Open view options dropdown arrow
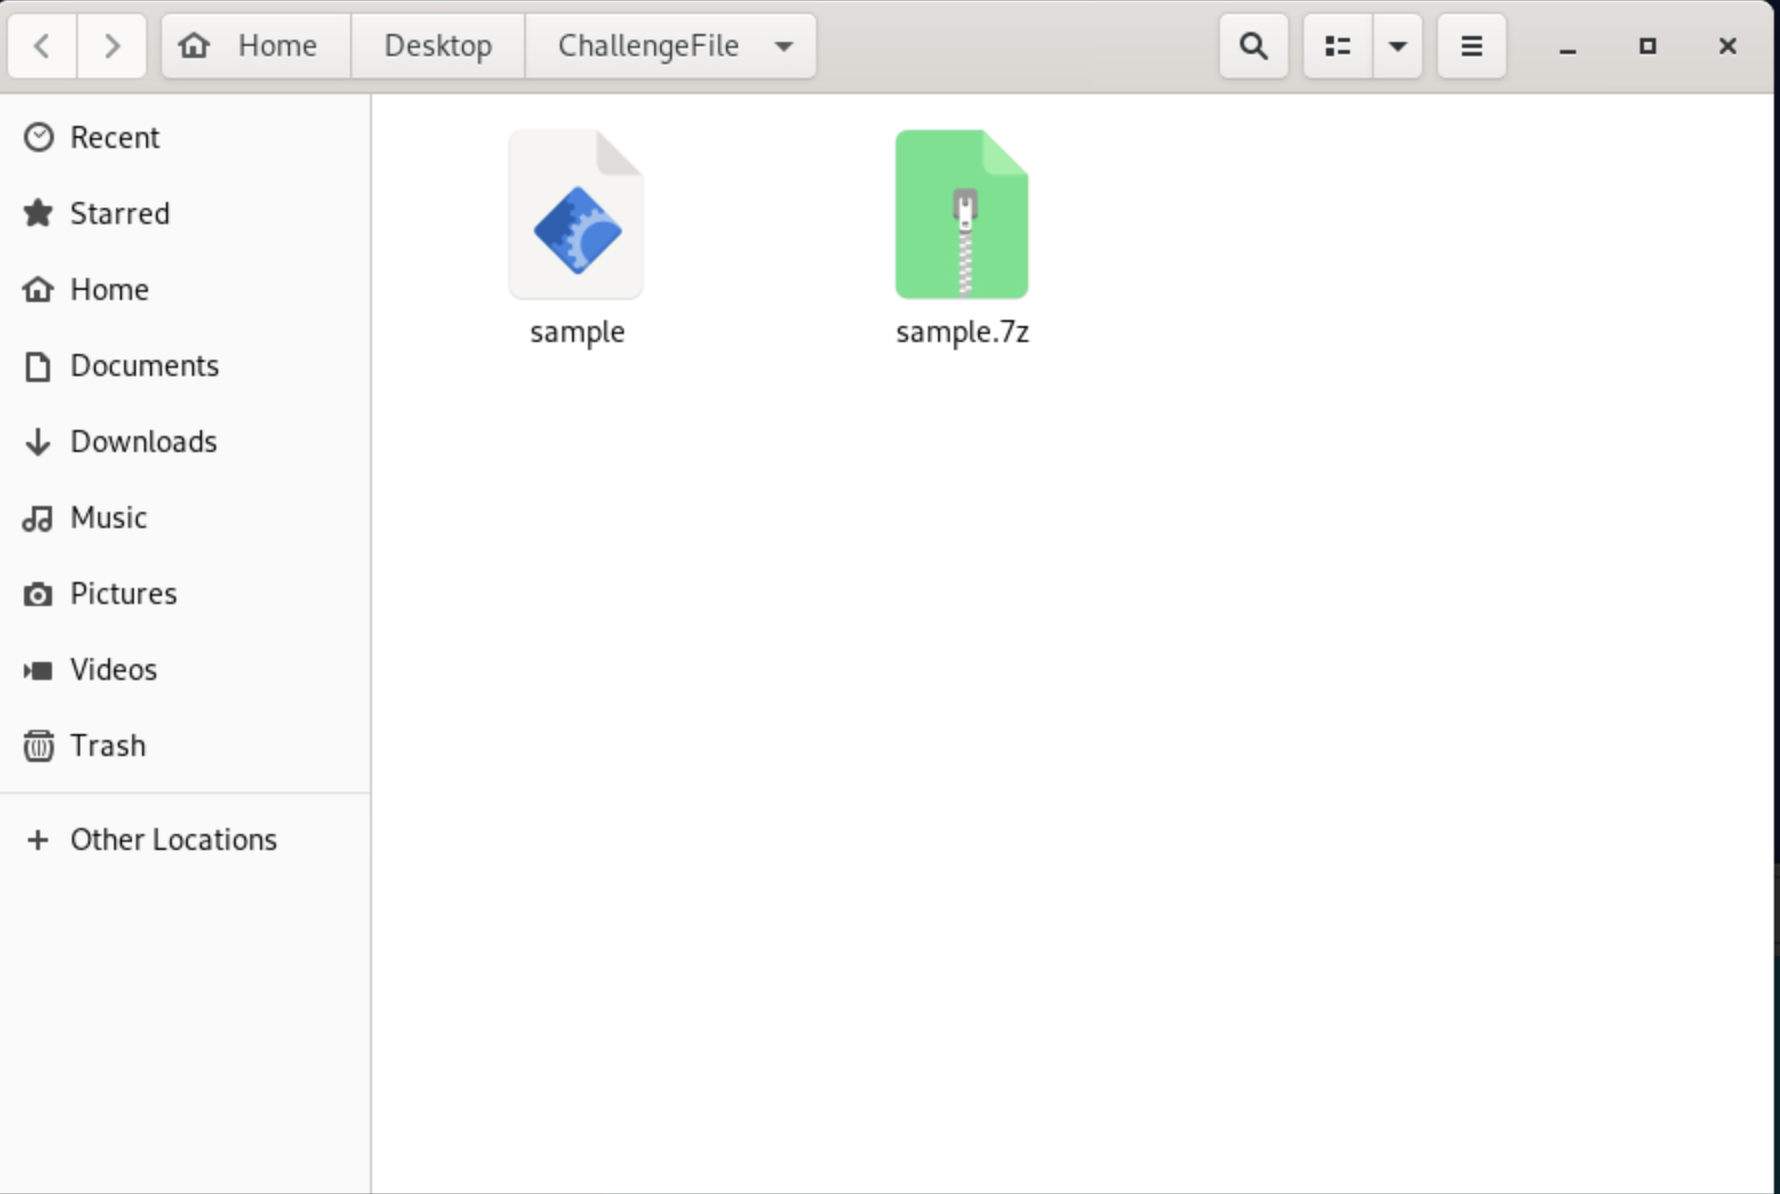 1397,46
